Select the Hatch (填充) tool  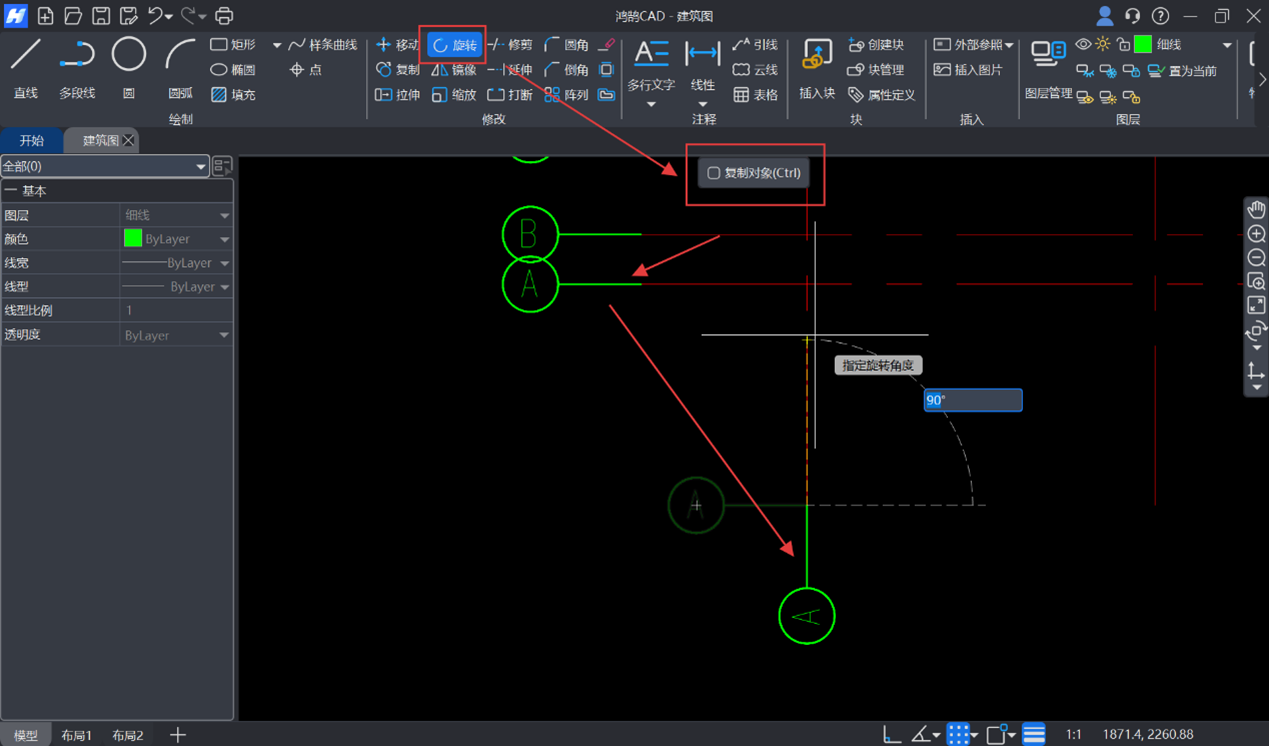pos(233,95)
